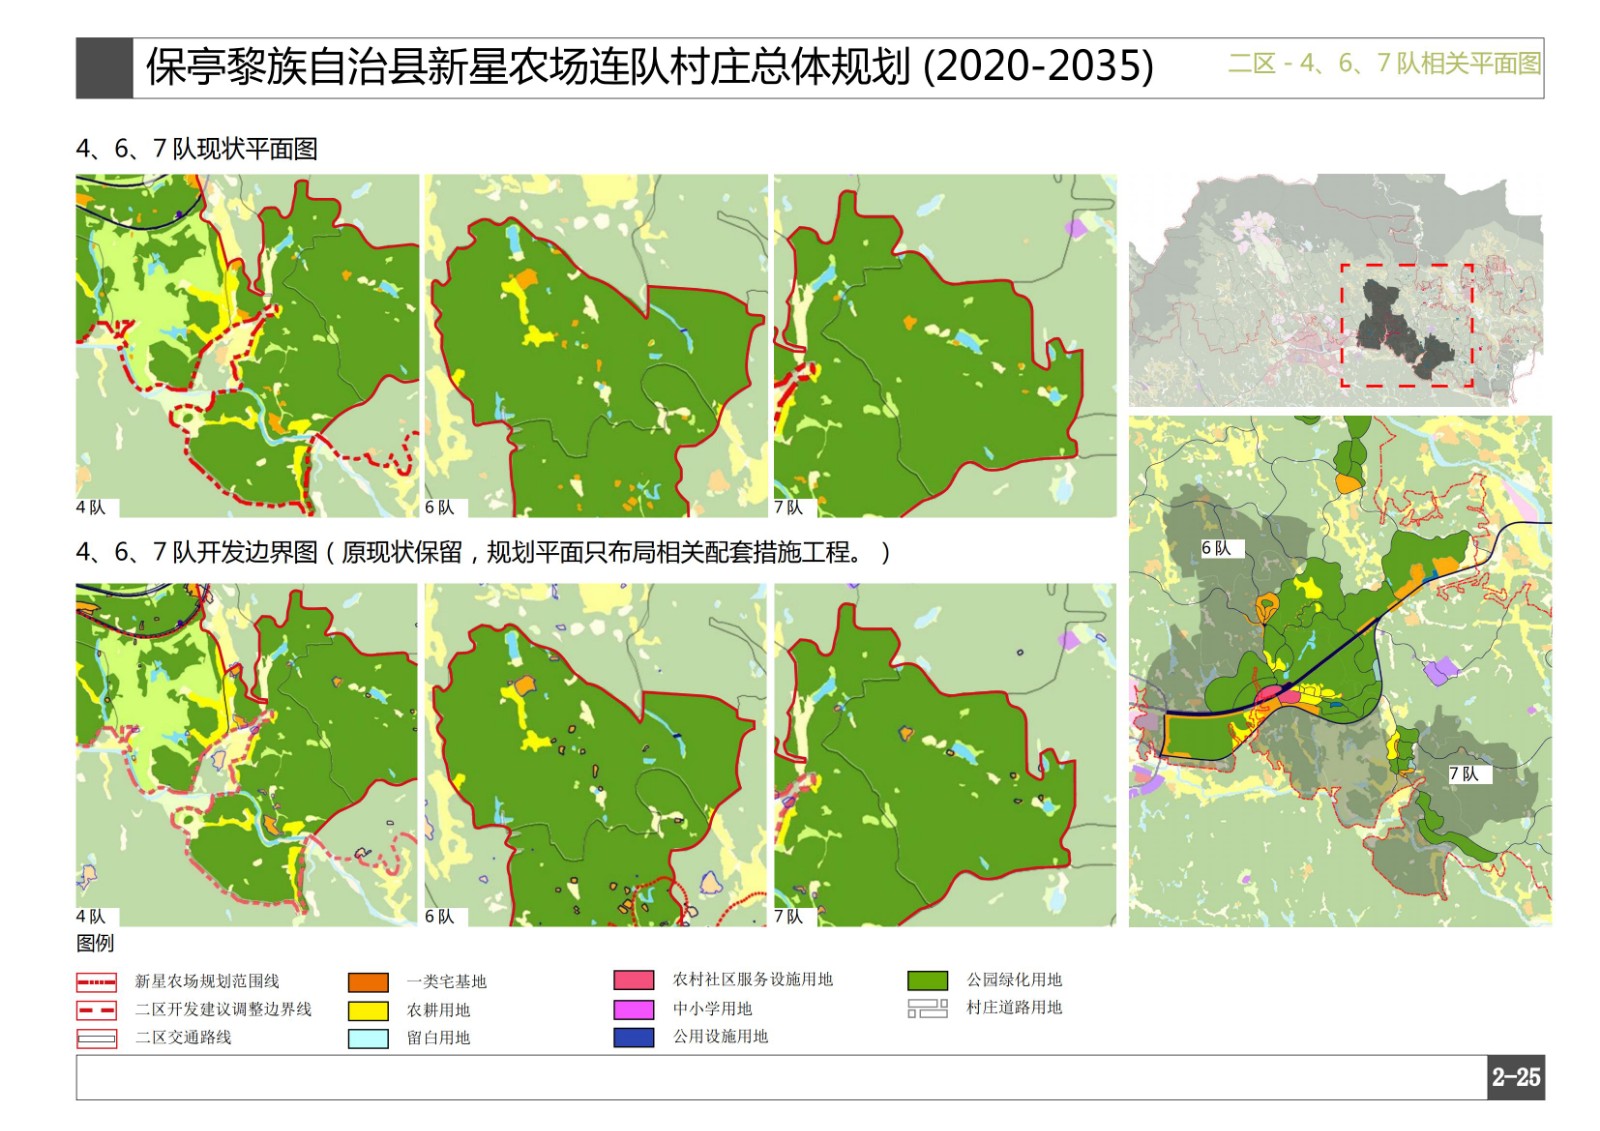Click the 4、6、7 队现状平面图 section heading
The height and width of the screenshot is (1131, 1600).
click(197, 149)
